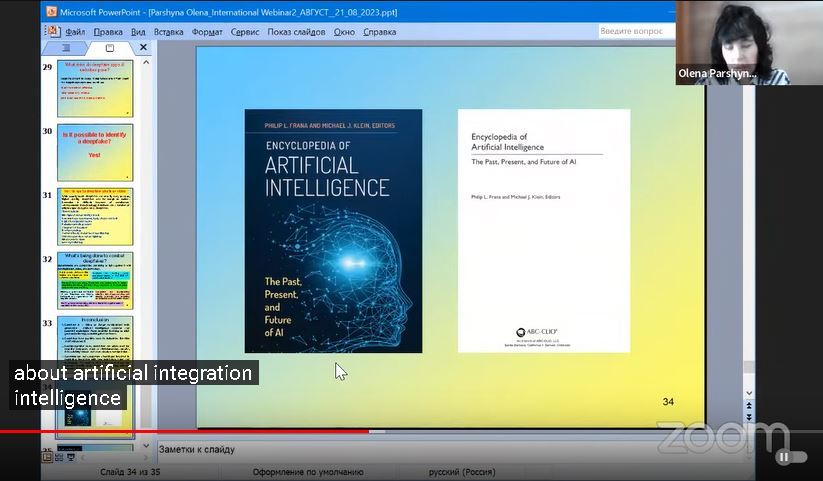
Task: Start slide show from view icons
Action: coord(71,457)
